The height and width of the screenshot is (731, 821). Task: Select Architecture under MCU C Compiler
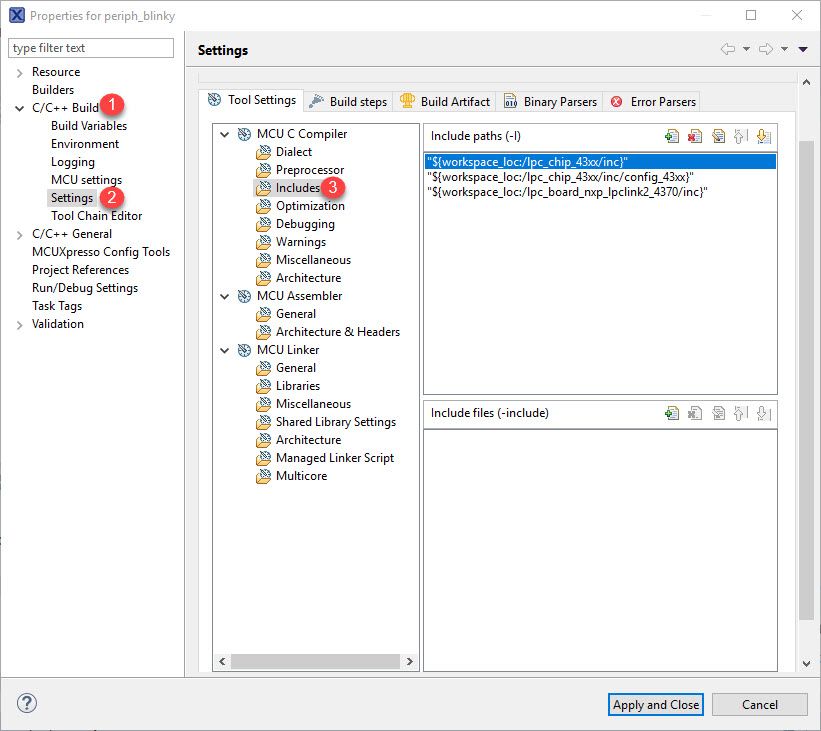[308, 278]
